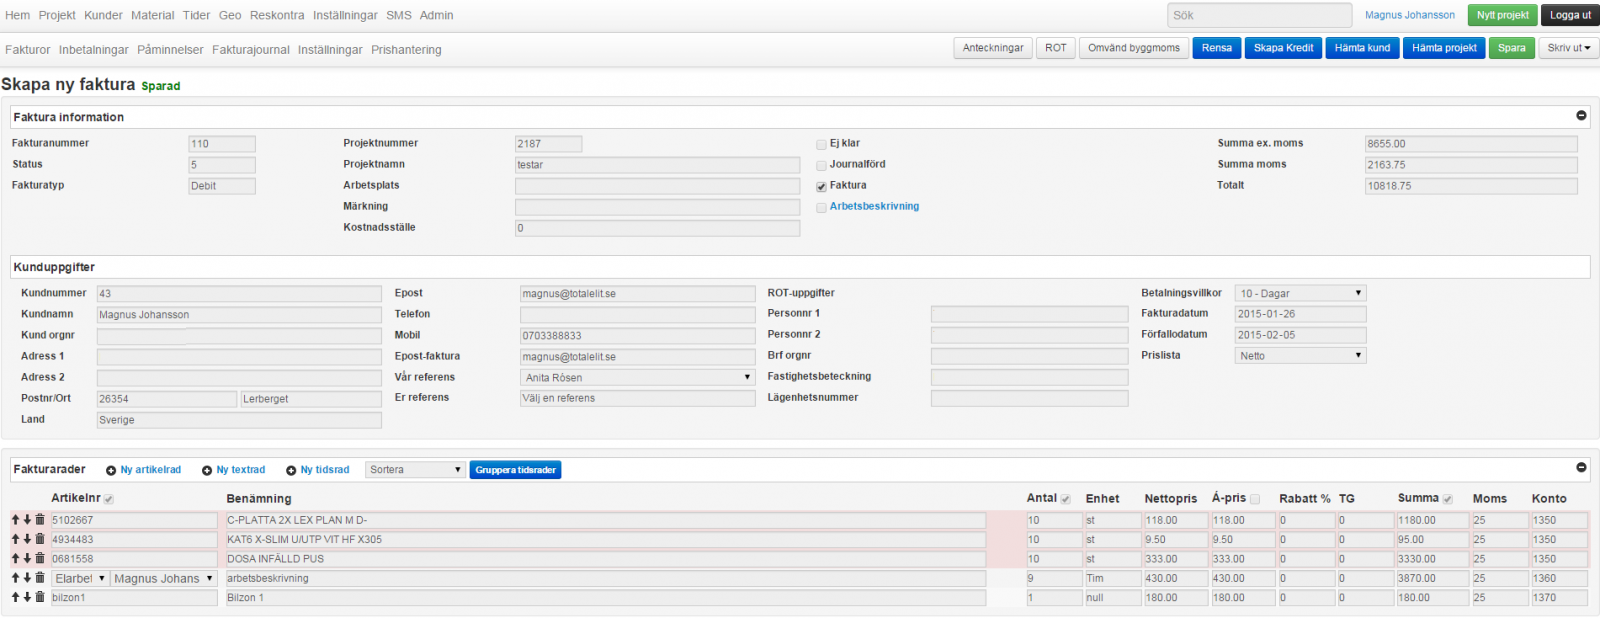
Task: Uncheck the Faktura checkbox
Action: pyautogui.click(x=821, y=186)
